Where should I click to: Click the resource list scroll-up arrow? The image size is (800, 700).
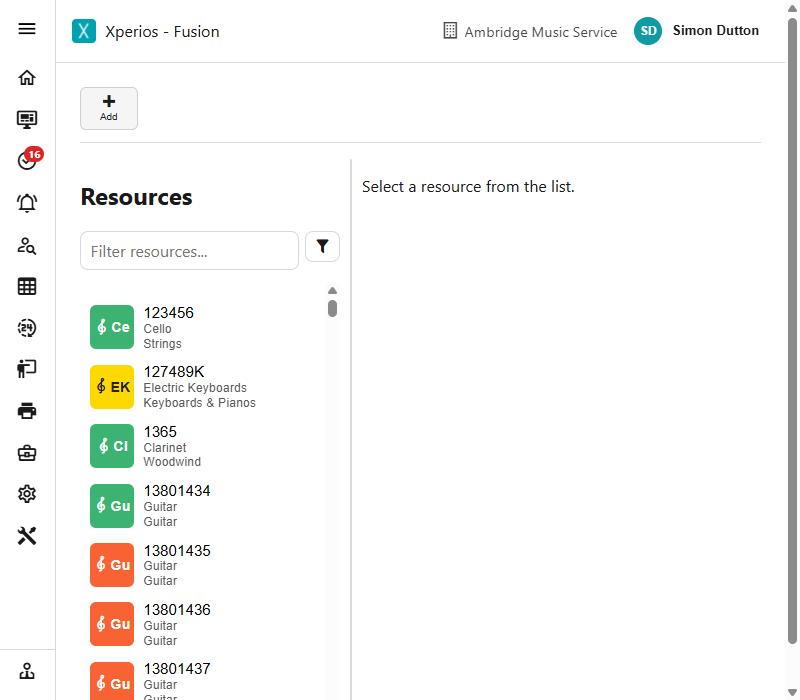[332, 290]
